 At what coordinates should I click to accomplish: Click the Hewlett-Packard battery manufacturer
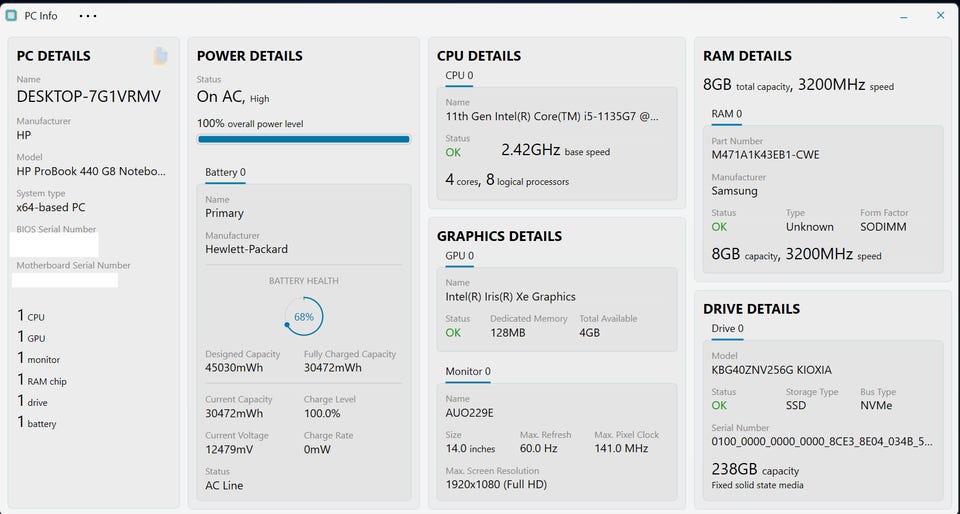[246, 249]
